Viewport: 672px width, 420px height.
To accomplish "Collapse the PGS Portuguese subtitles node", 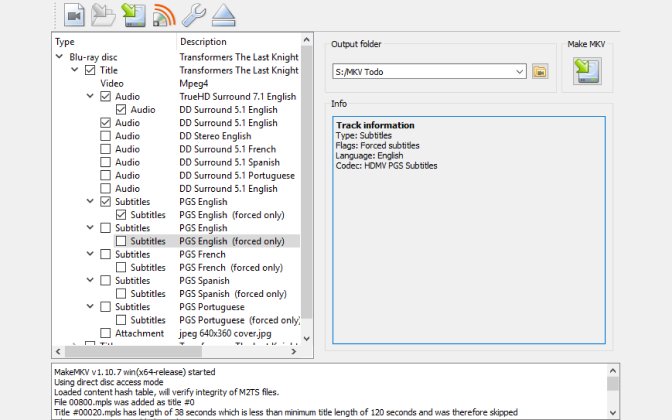I will (x=90, y=306).
